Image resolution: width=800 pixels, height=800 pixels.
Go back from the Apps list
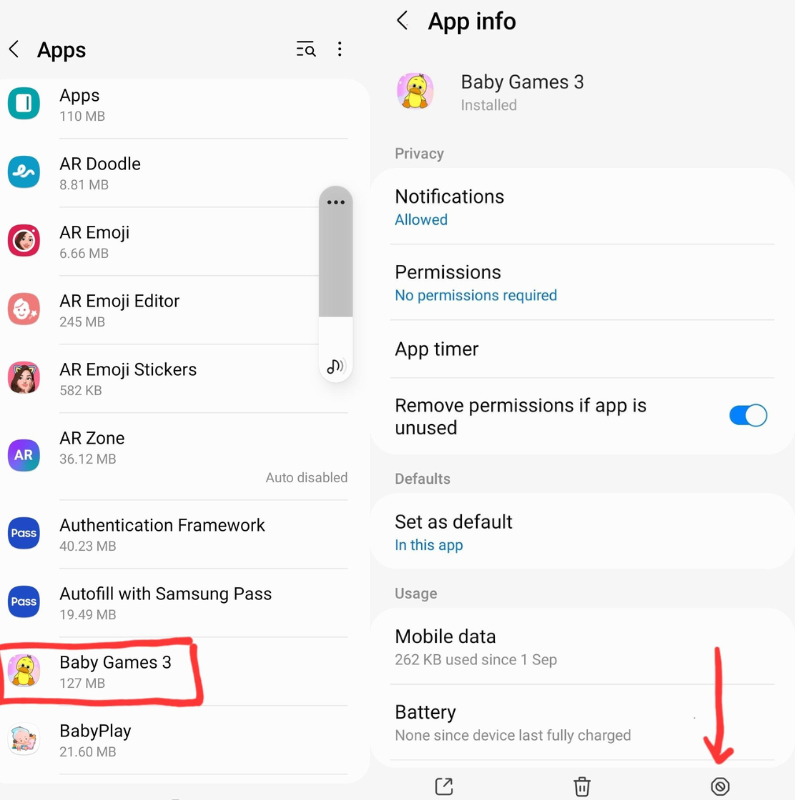coord(14,49)
